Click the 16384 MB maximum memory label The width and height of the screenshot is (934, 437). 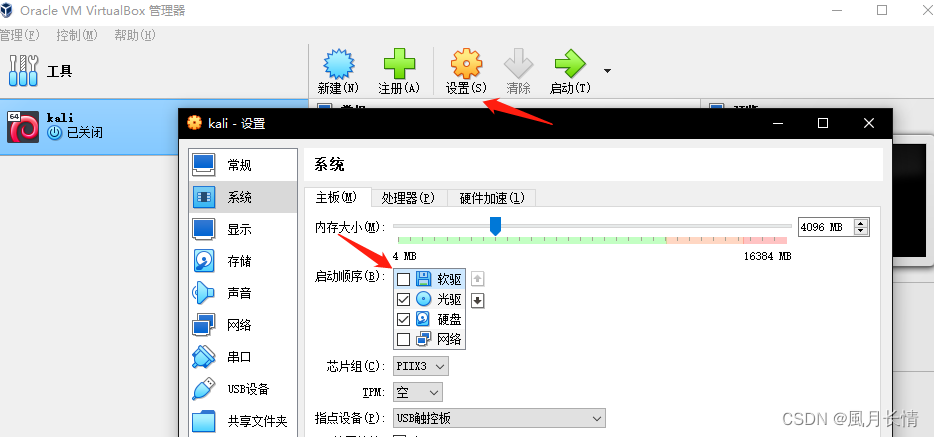coord(767,256)
